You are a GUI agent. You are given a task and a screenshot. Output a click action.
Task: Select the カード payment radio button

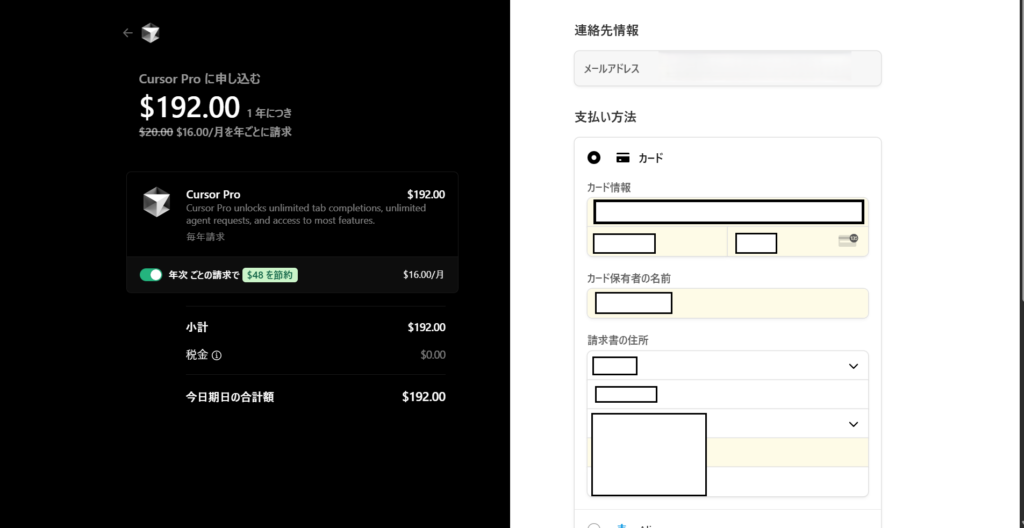[x=594, y=158]
